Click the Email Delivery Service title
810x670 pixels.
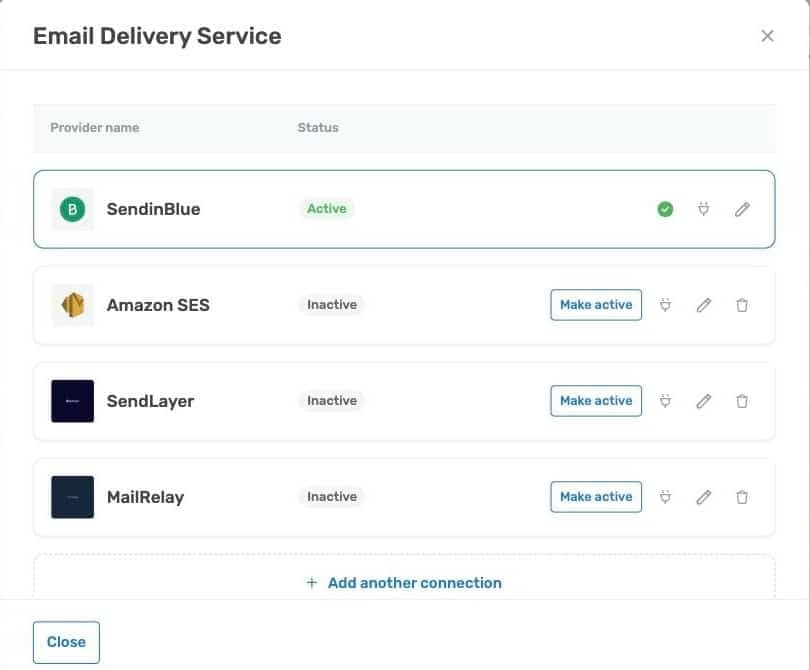157,36
